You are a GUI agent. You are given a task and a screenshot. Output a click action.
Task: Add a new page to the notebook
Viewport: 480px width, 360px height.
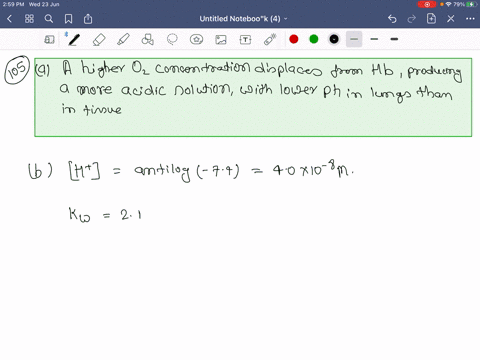click(x=431, y=19)
